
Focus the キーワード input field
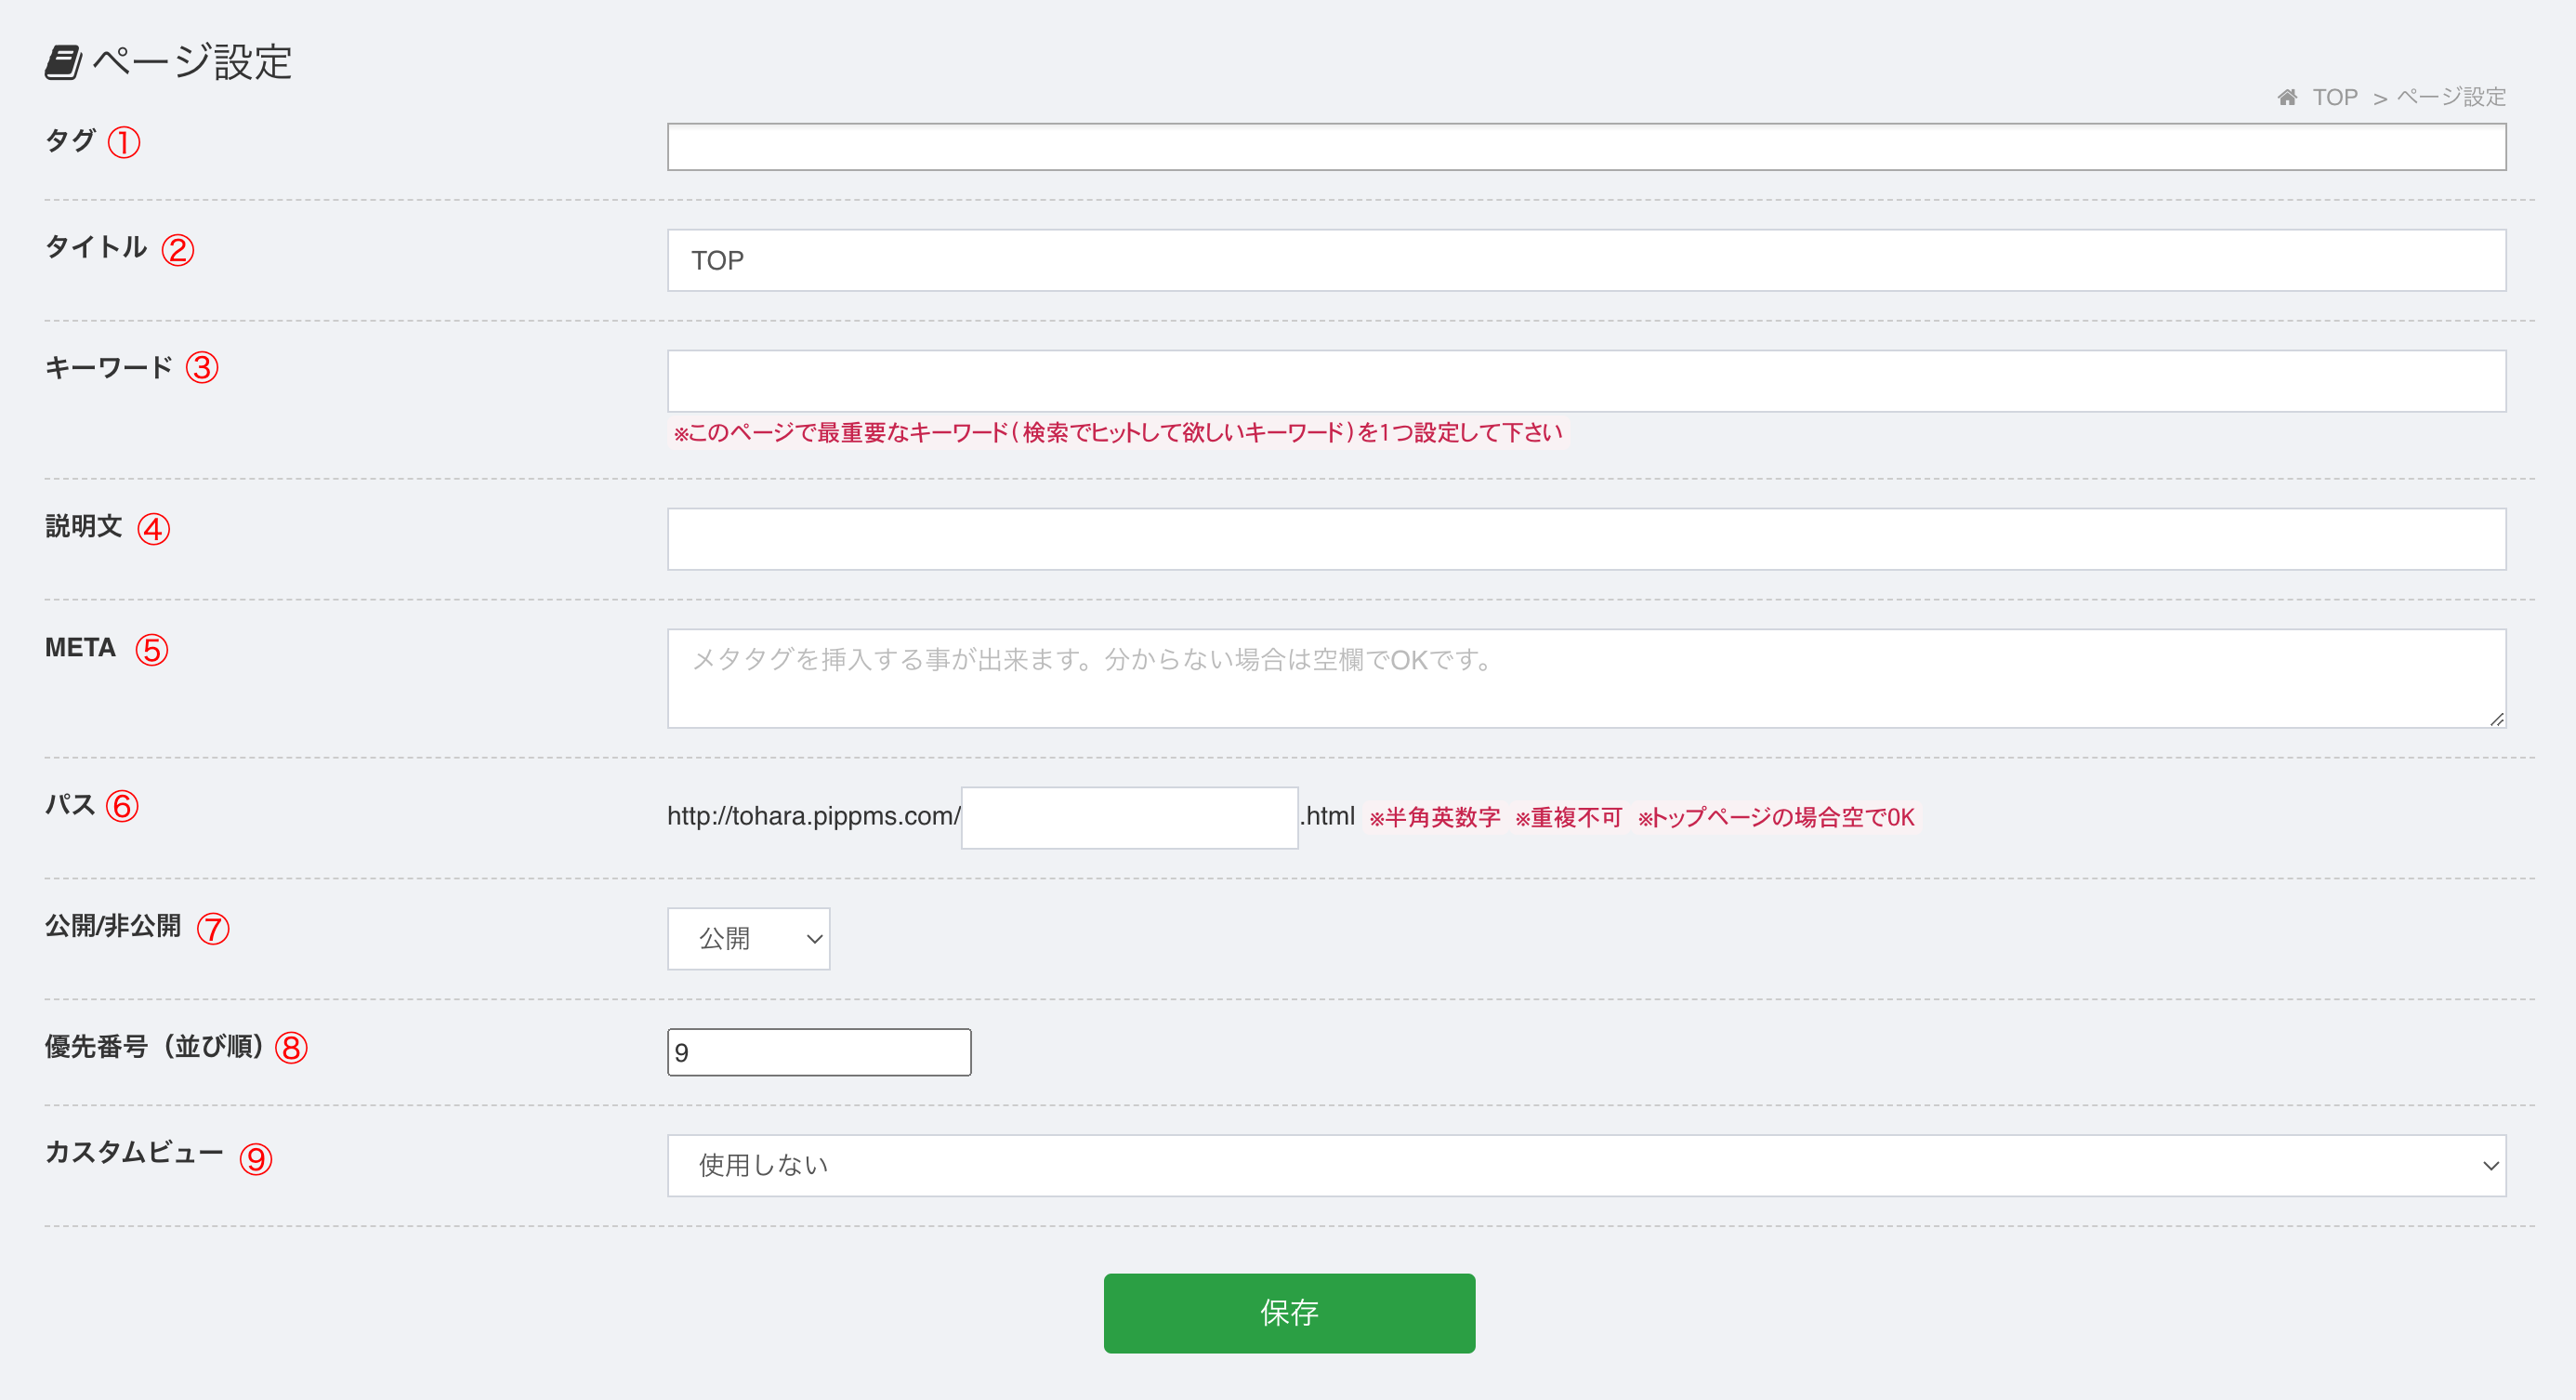coord(1586,381)
